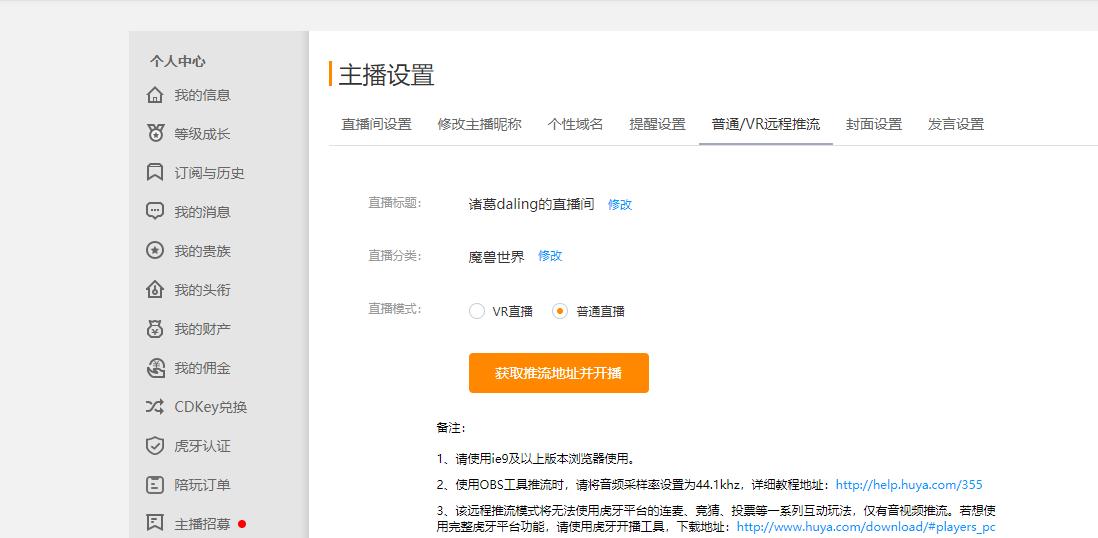Viewport: 1098px width, 538px height.
Task: Open the huya.com/download players_pc link
Action: pos(866,527)
